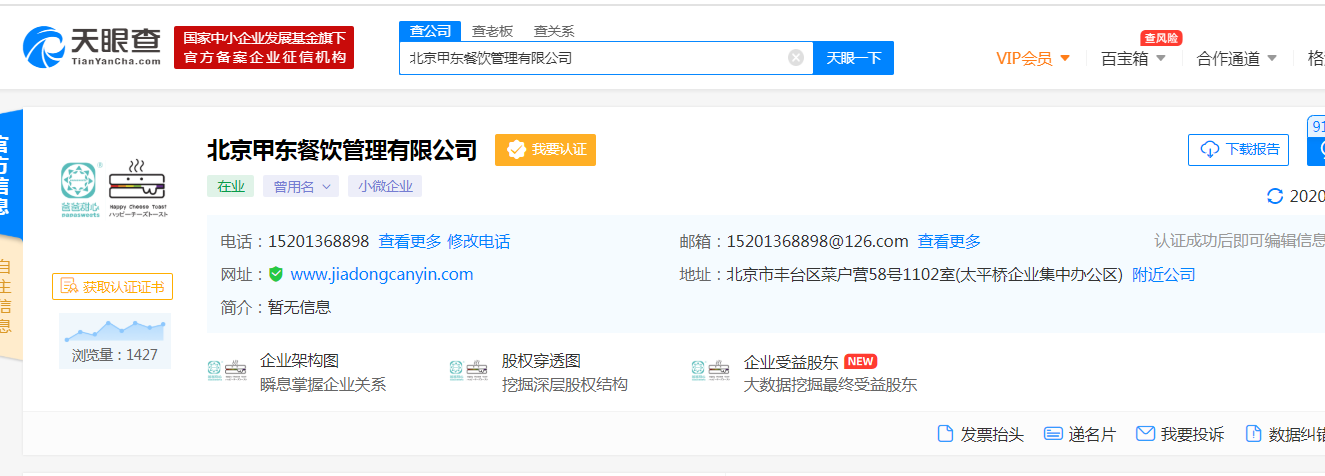
Task: Click the 企业受益股东 icon
Action: pyautogui.click(x=711, y=371)
